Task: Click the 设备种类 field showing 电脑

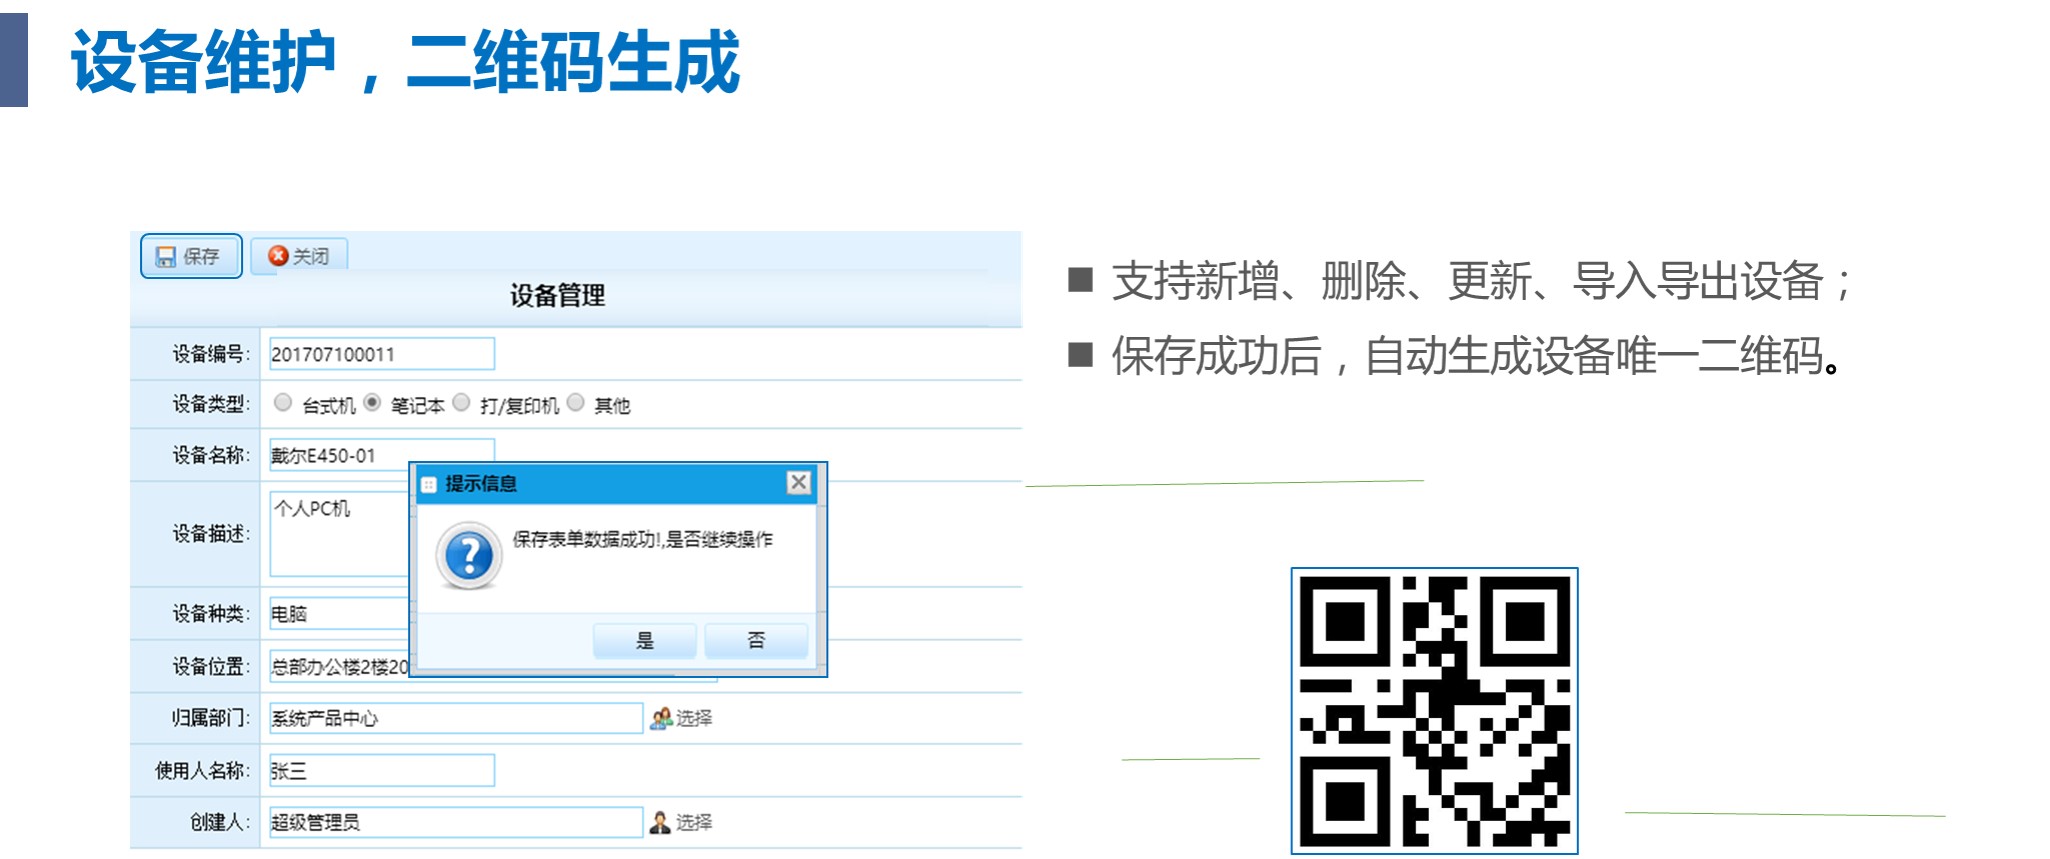Action: pos(340,613)
